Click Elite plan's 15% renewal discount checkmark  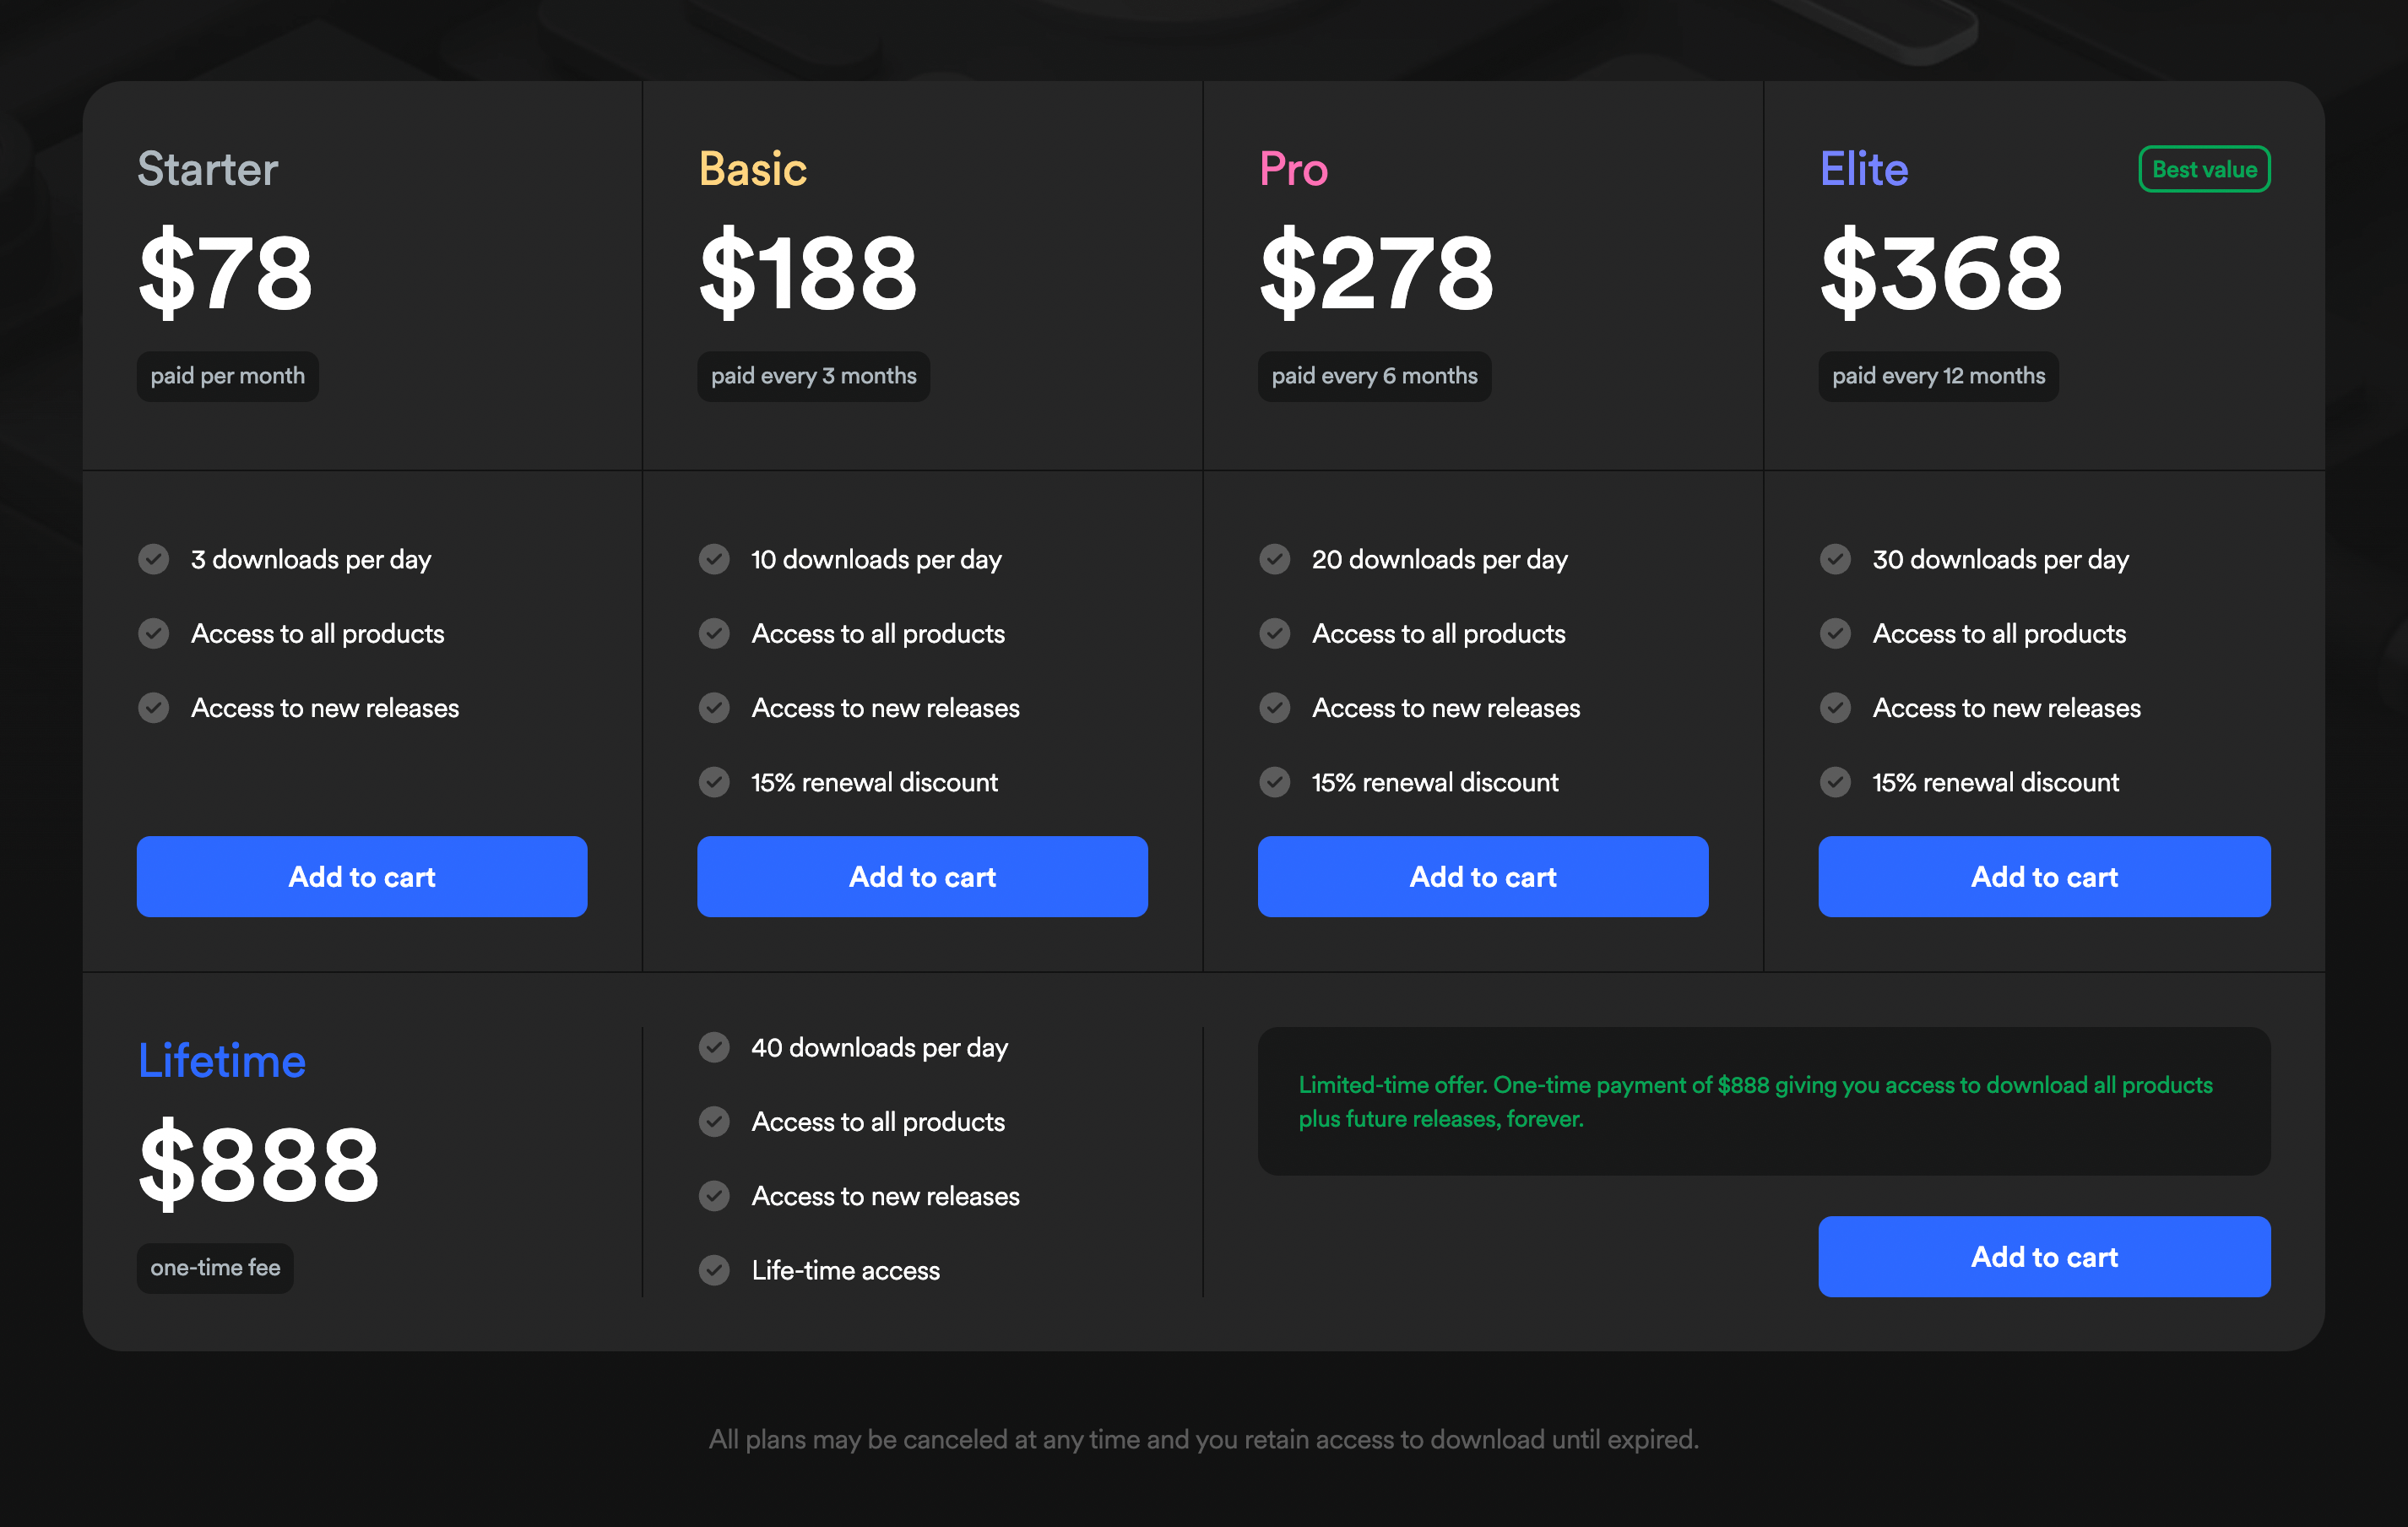click(1835, 782)
